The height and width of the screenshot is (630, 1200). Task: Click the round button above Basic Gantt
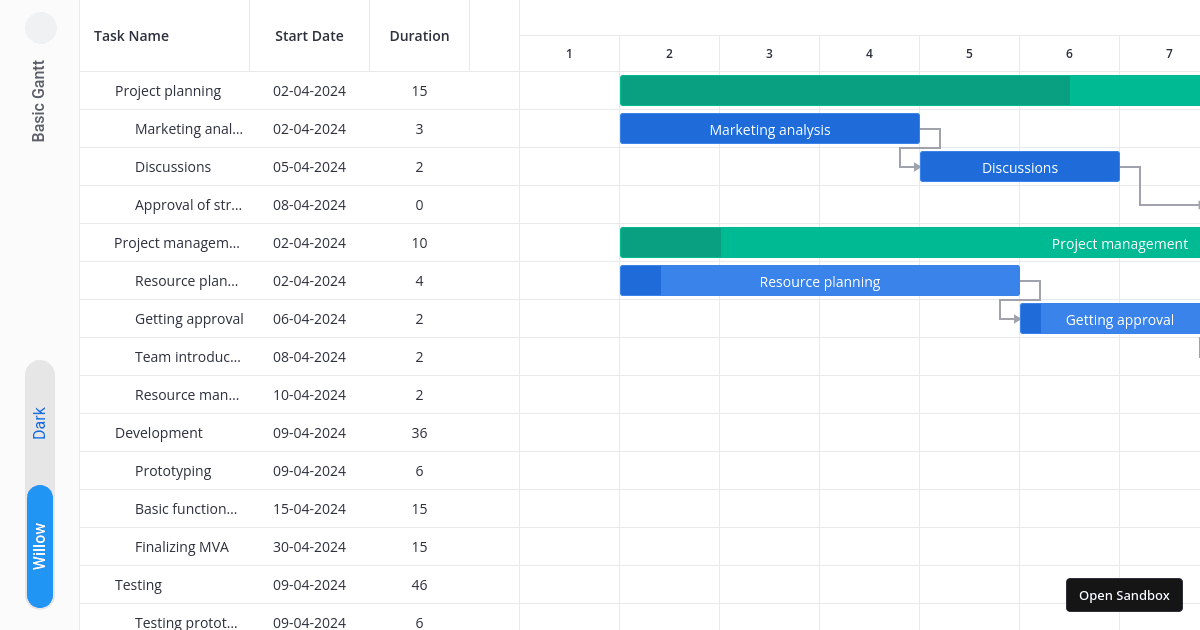[x=41, y=28]
